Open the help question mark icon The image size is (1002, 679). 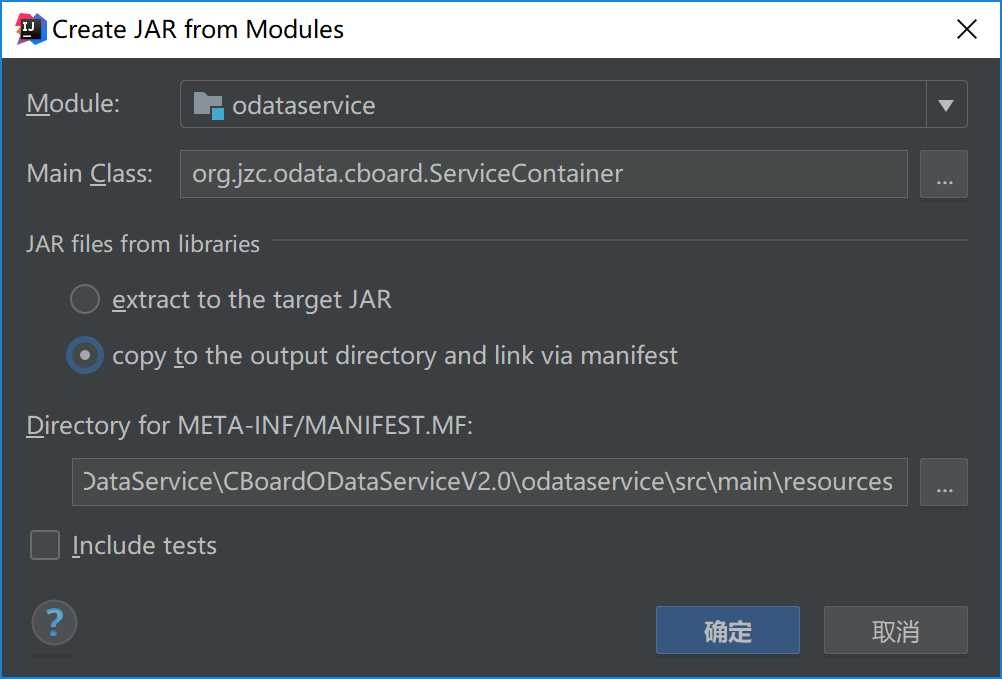coord(54,623)
